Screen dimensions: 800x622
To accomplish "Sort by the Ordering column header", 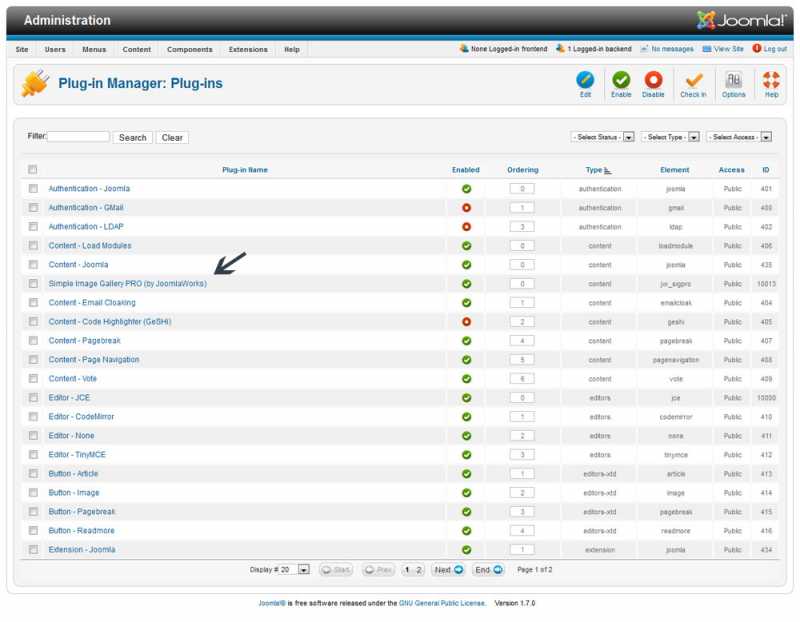I will [x=522, y=170].
